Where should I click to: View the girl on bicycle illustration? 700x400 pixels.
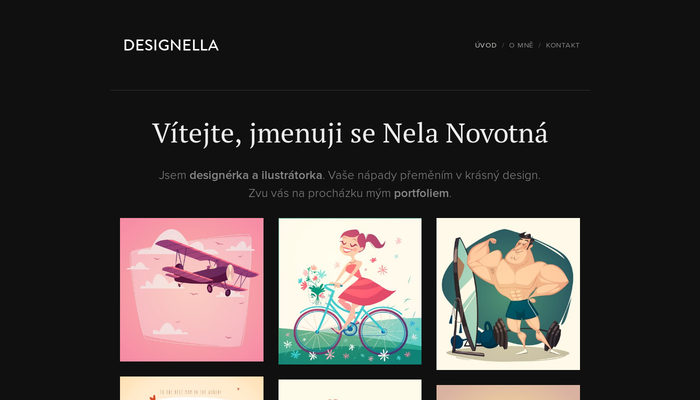tap(350, 291)
